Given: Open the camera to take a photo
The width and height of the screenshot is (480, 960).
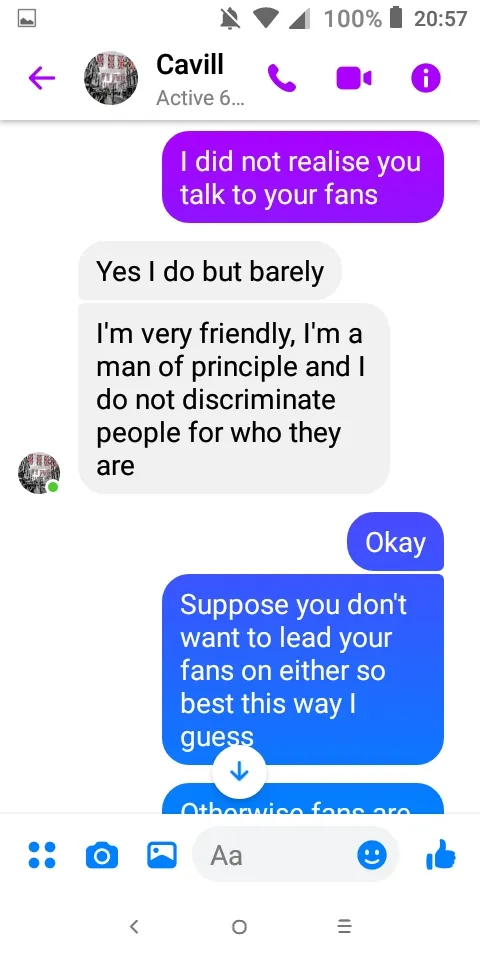Looking at the screenshot, I should click(102, 855).
